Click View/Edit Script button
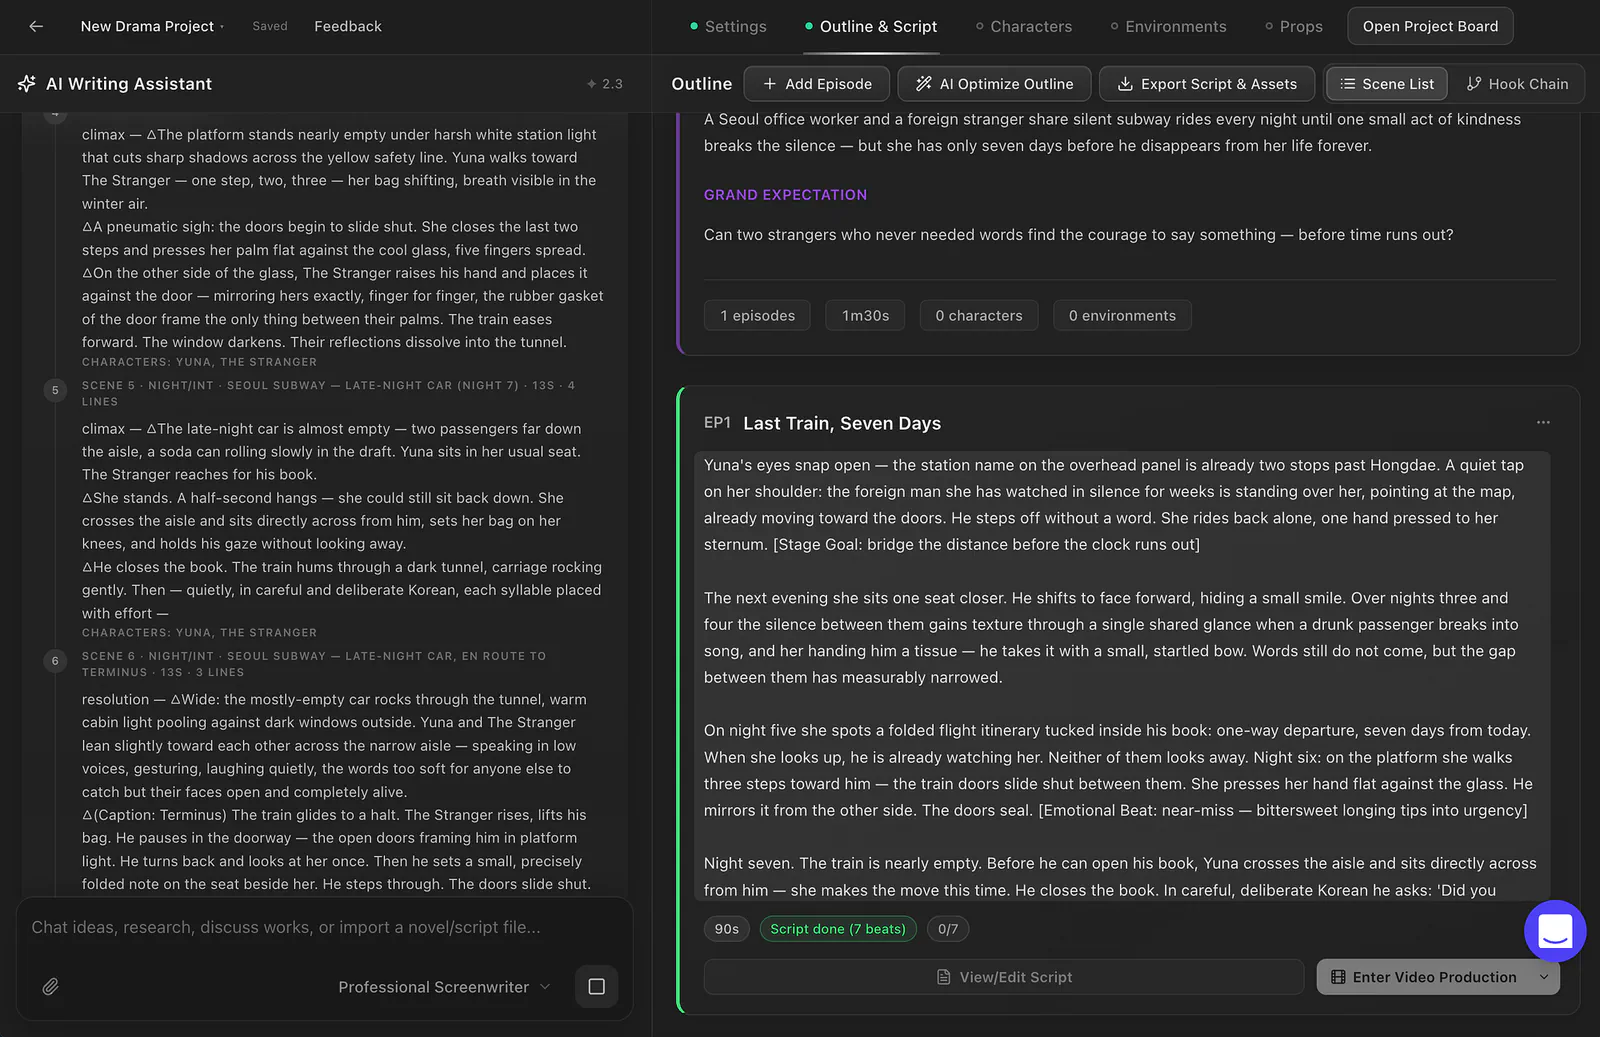The image size is (1600, 1037). (x=1004, y=977)
